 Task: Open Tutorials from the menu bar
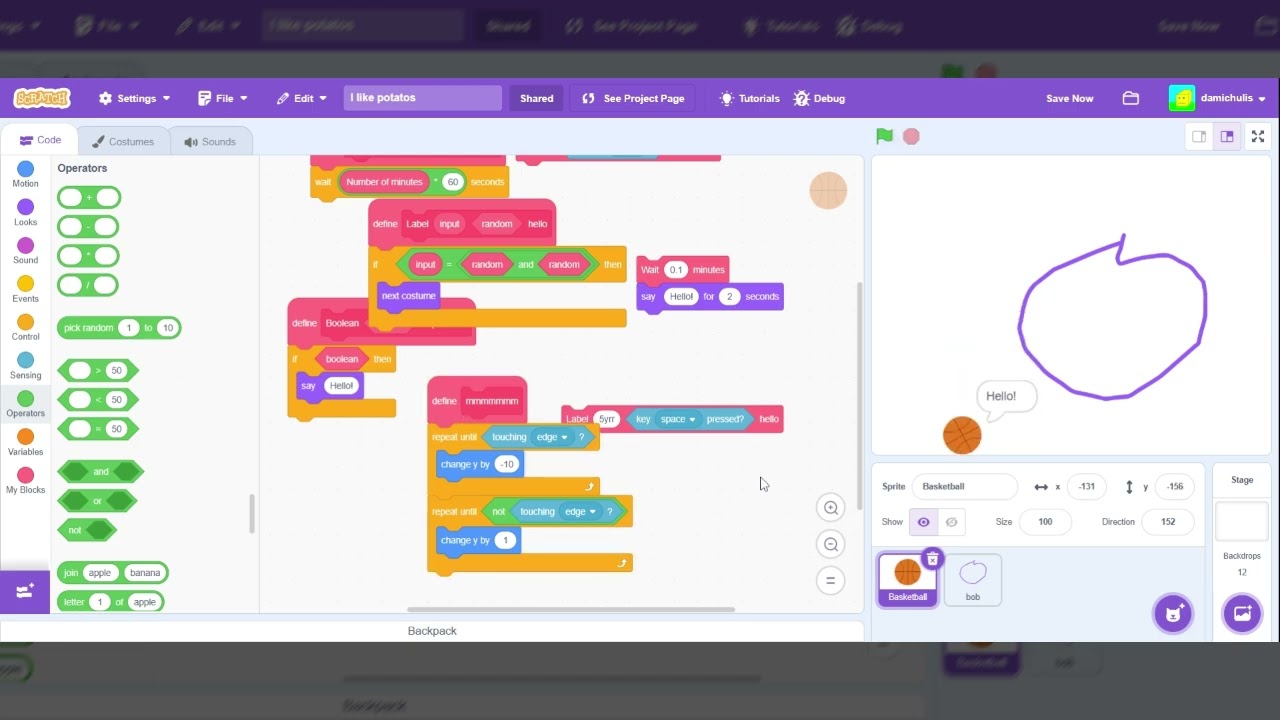click(x=749, y=98)
